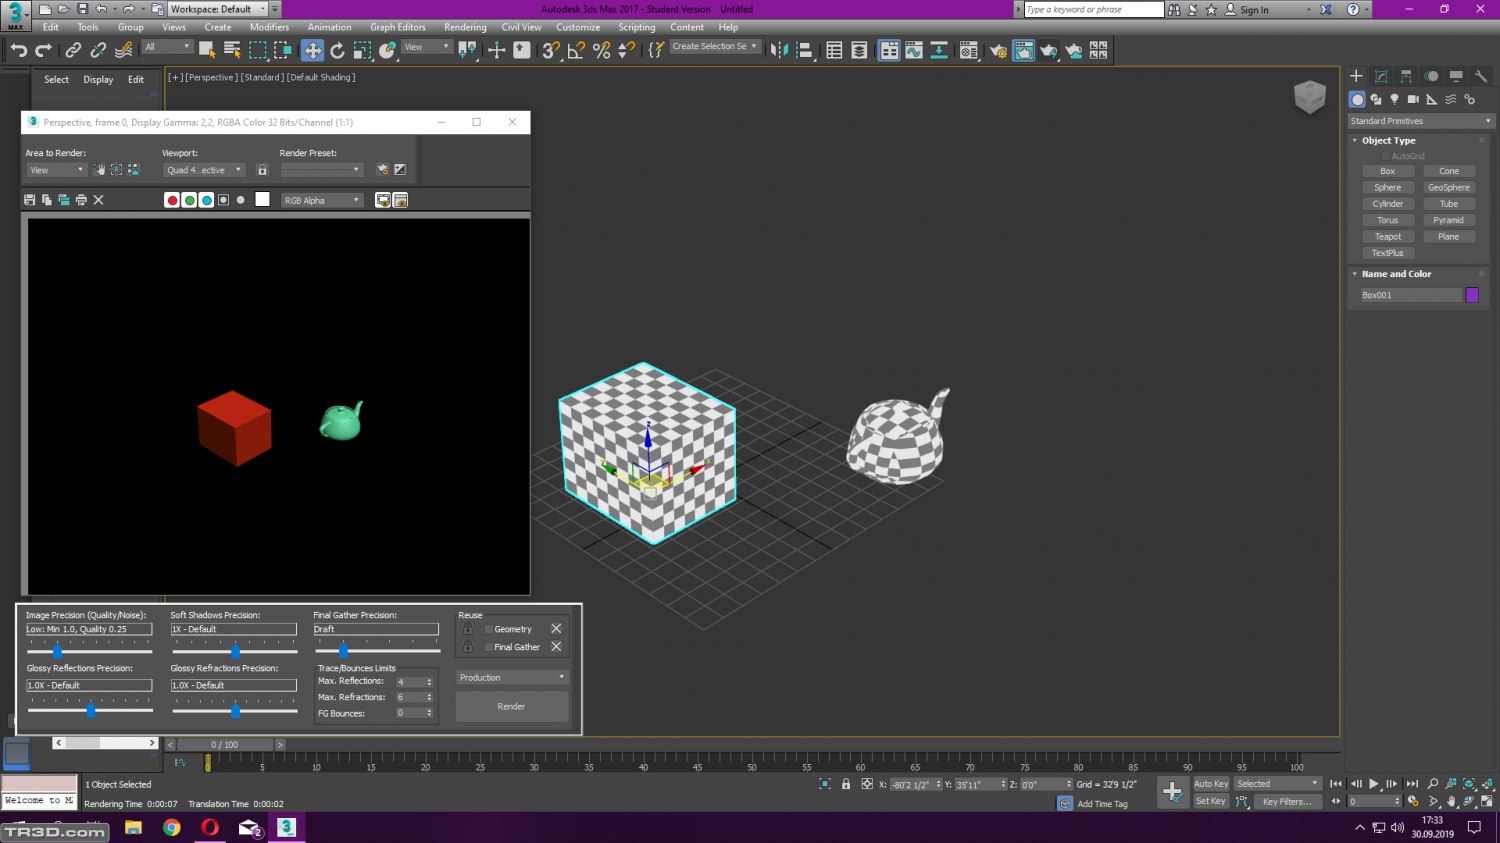Open the Render Setup teapot icon
This screenshot has width=1500, height=843.
[x=997, y=51]
